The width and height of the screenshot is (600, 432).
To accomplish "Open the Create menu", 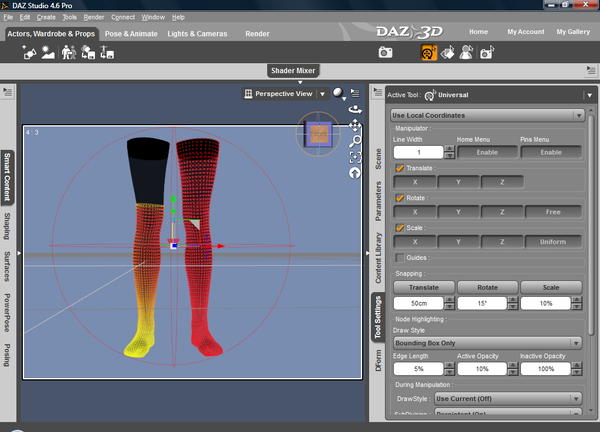I will (46, 17).
